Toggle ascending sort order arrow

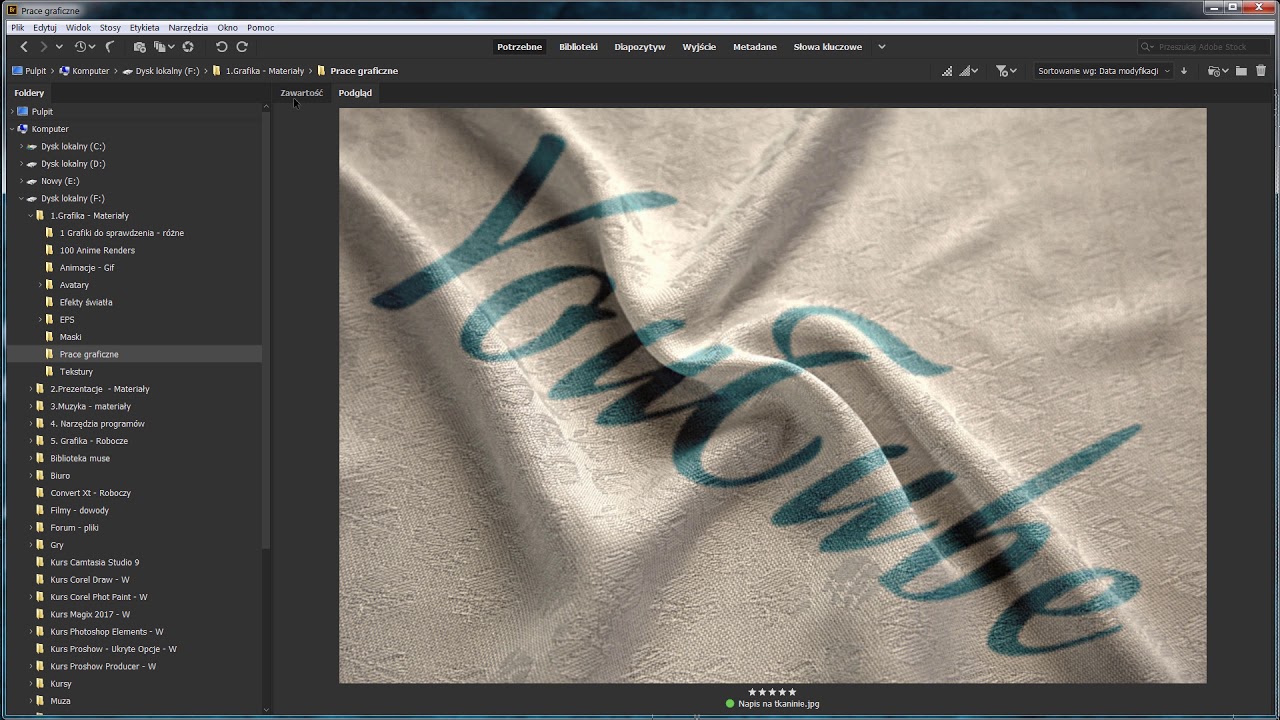click(x=1184, y=71)
